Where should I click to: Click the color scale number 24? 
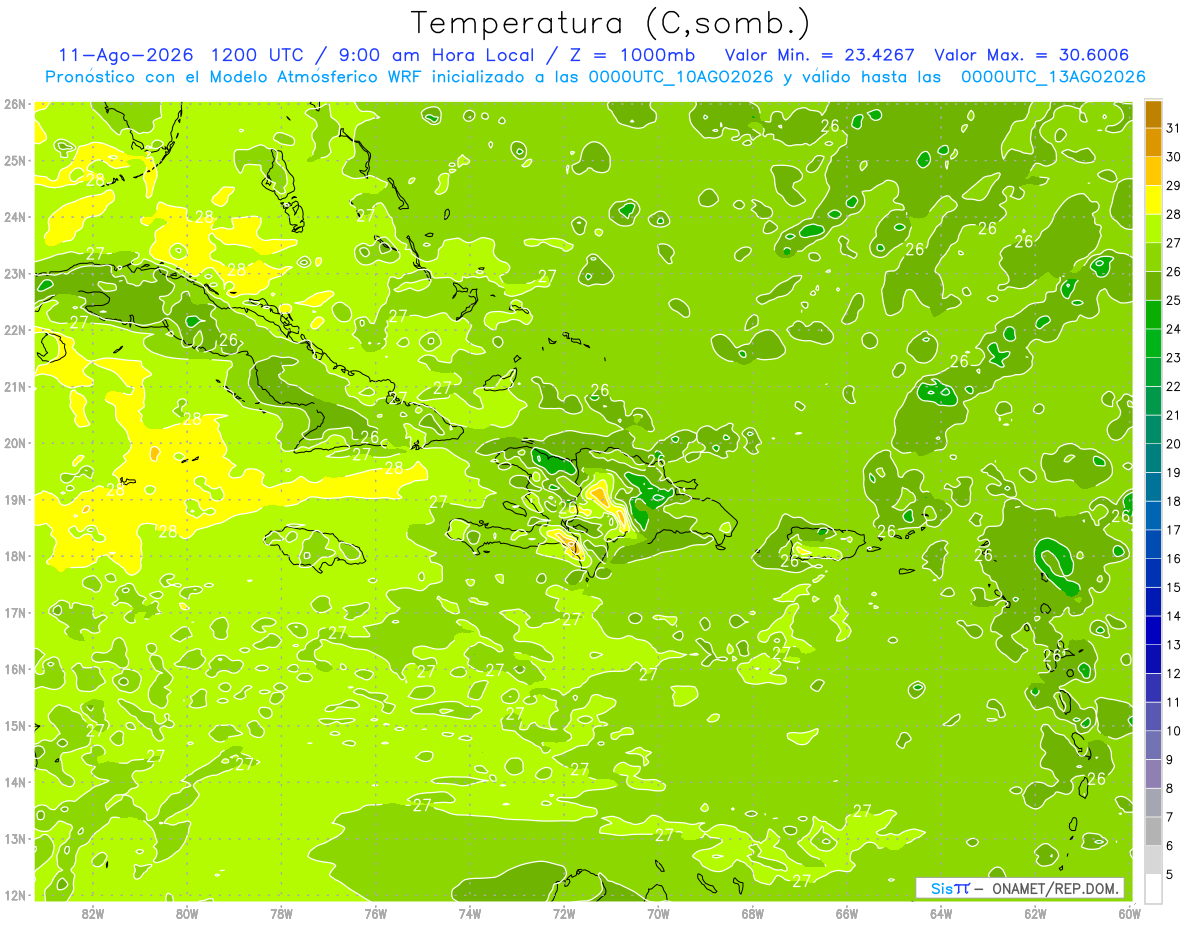(x=1173, y=329)
